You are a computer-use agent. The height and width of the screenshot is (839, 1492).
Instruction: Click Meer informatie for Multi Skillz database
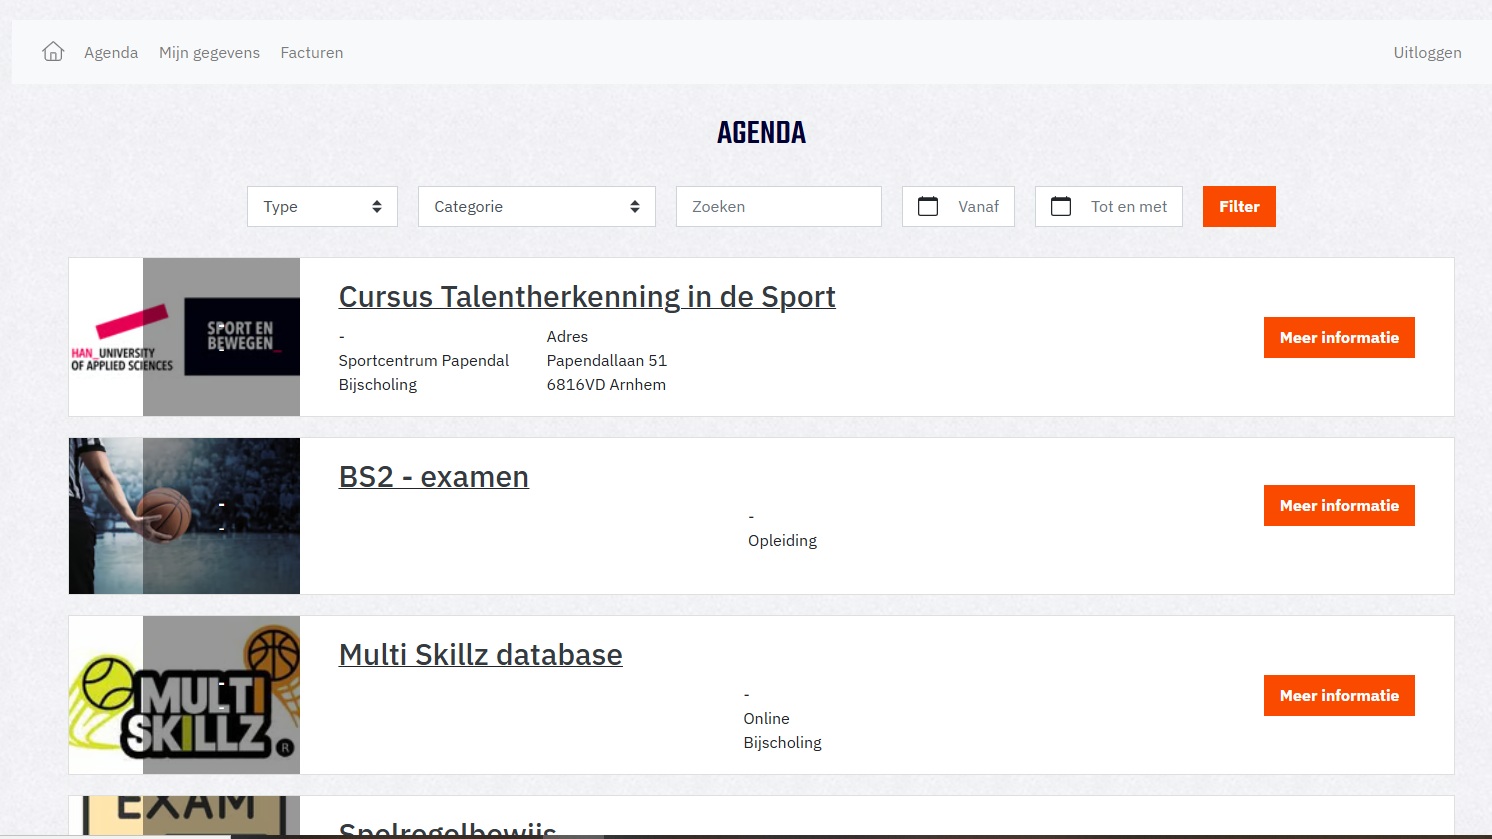tap(1339, 696)
